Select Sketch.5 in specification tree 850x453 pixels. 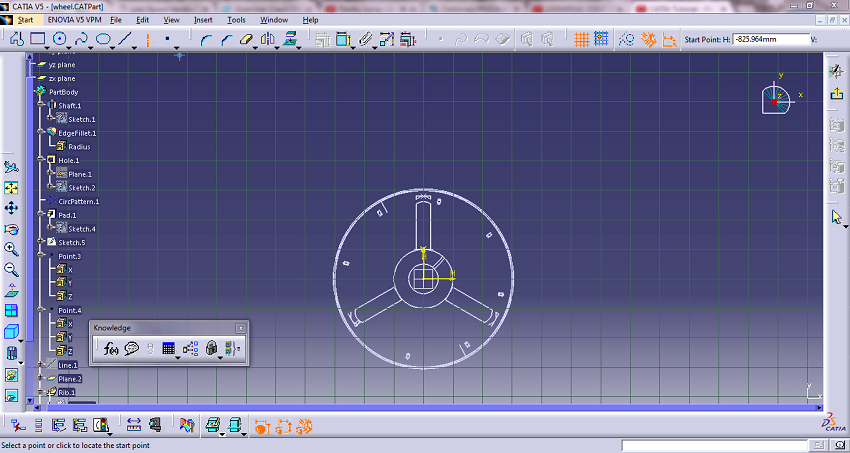(72, 242)
